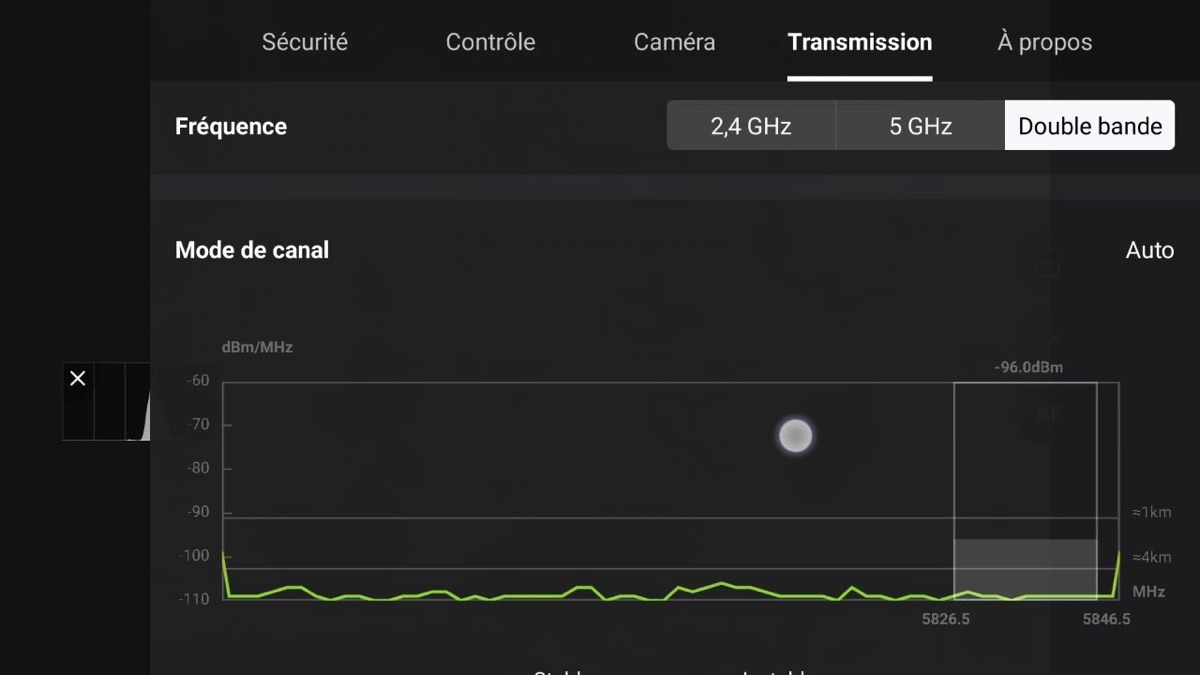Select the 5 GHz frequency band
1200x675 pixels.
920,126
